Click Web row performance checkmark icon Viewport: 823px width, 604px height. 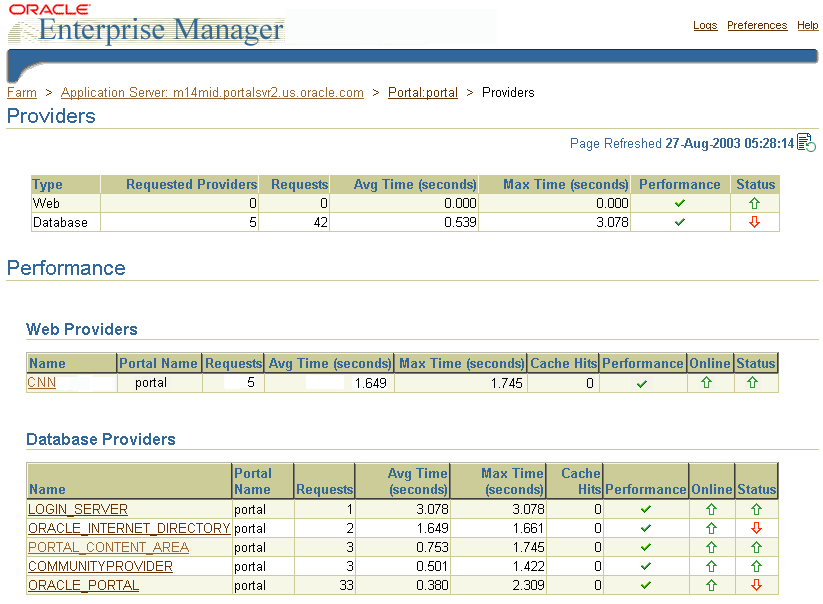tap(680, 203)
